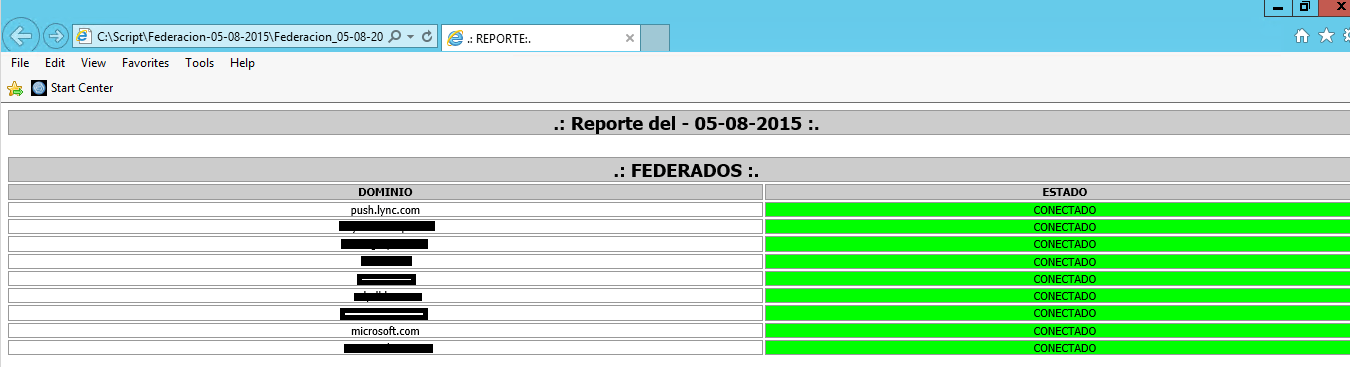Click the FEDERADOS section heading
The width and height of the screenshot is (1350, 367).
[686, 171]
